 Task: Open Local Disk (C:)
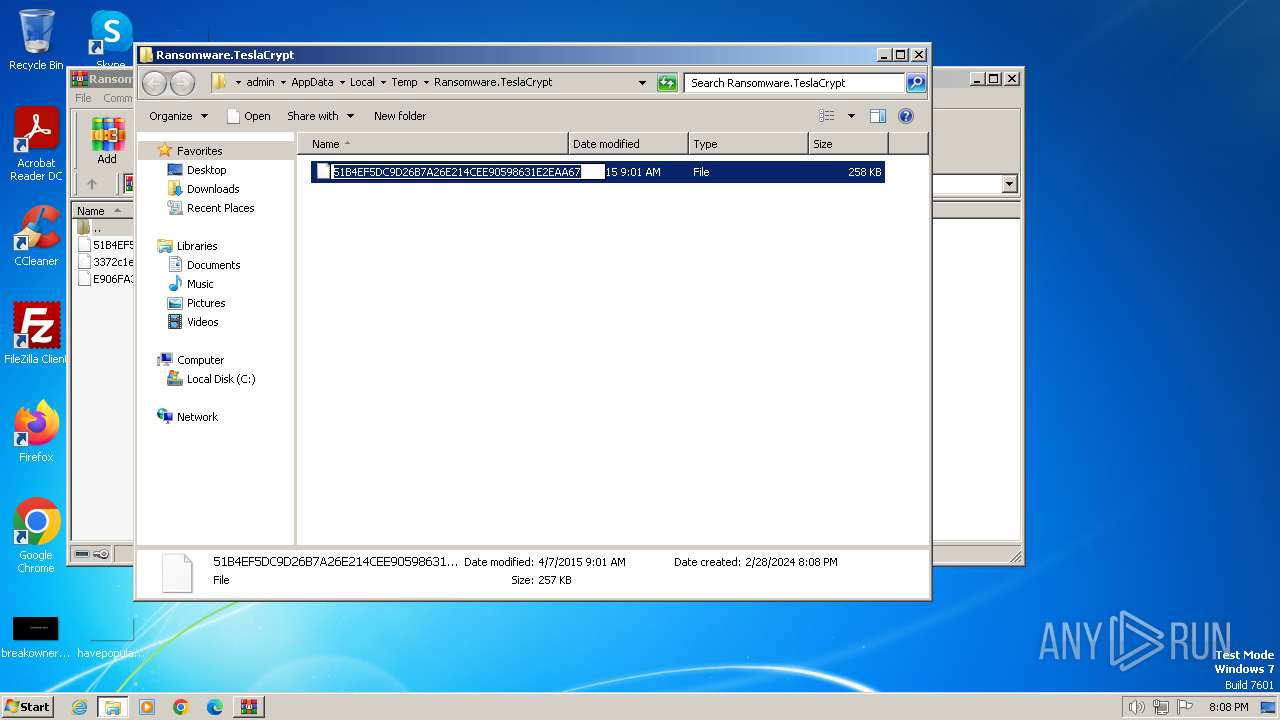coord(221,379)
